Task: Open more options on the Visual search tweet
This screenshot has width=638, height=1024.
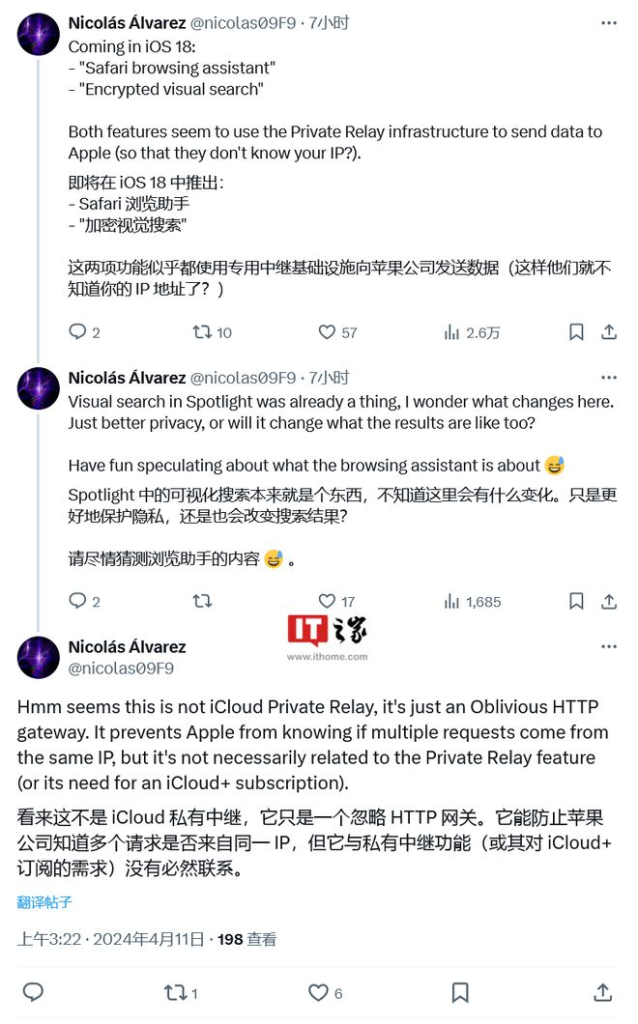Action: point(609,377)
